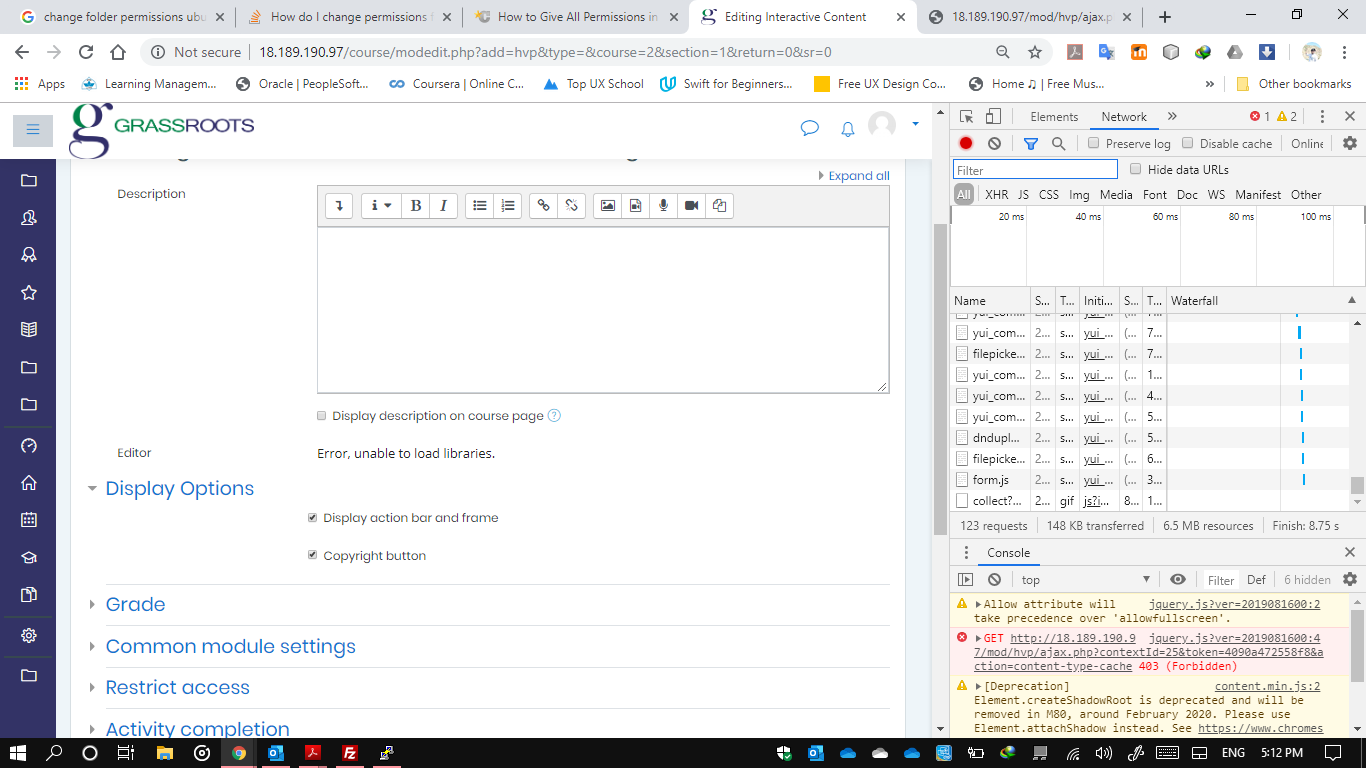
Task: Filter network requests by Doc
Action: (x=1187, y=195)
